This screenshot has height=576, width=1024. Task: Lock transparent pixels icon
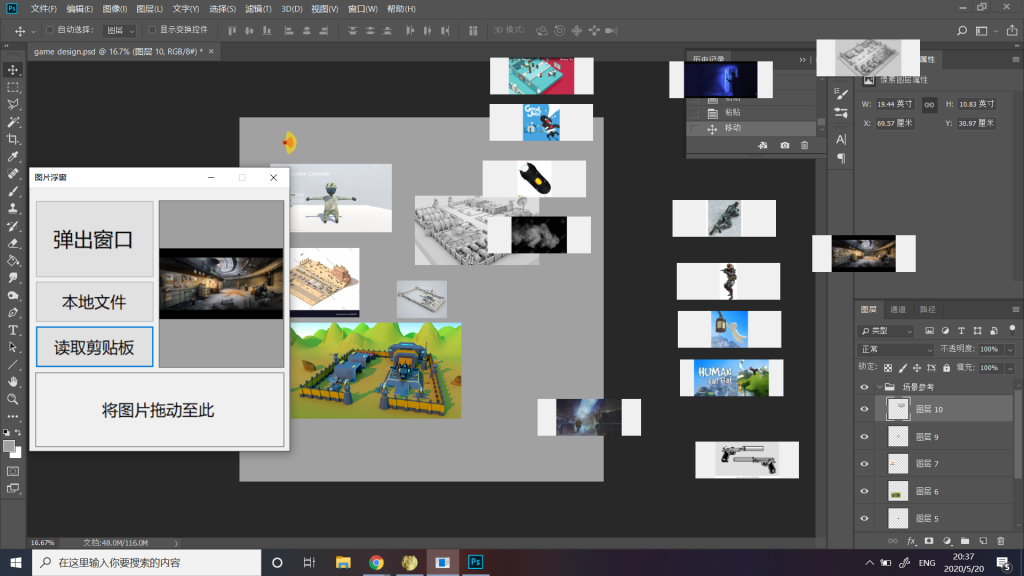coord(888,368)
